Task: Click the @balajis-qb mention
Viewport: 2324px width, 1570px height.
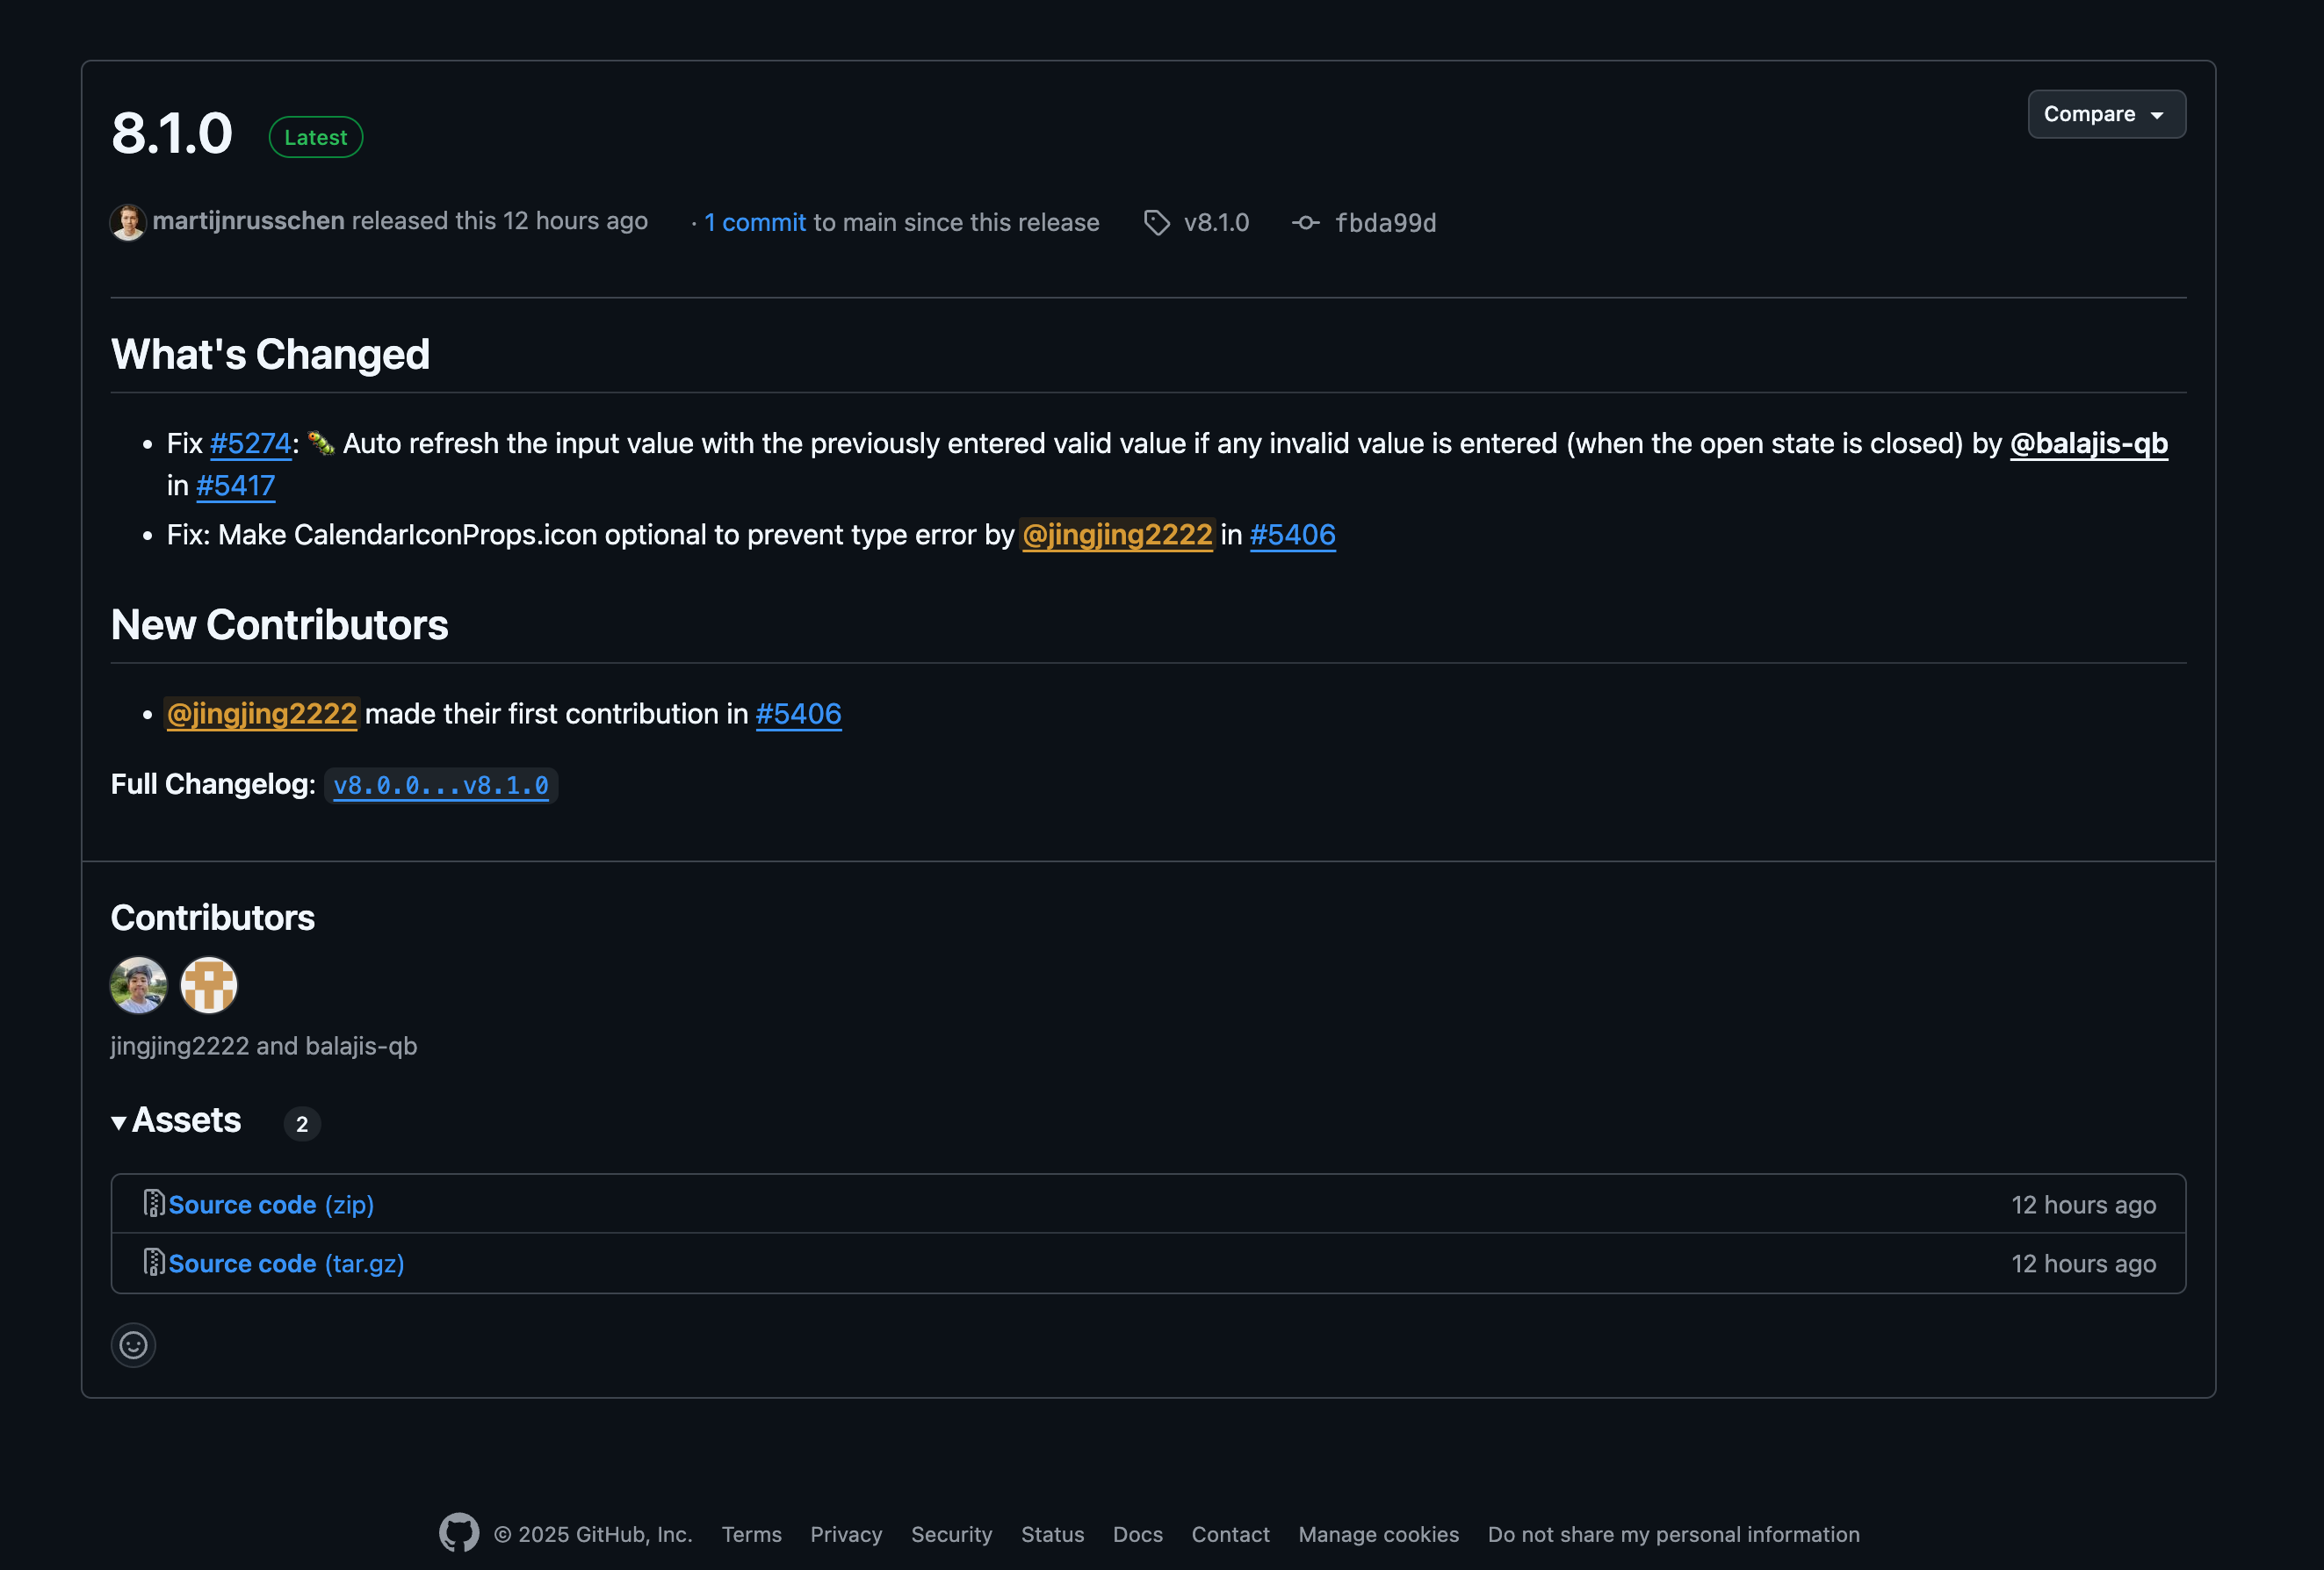Action: 2088,443
